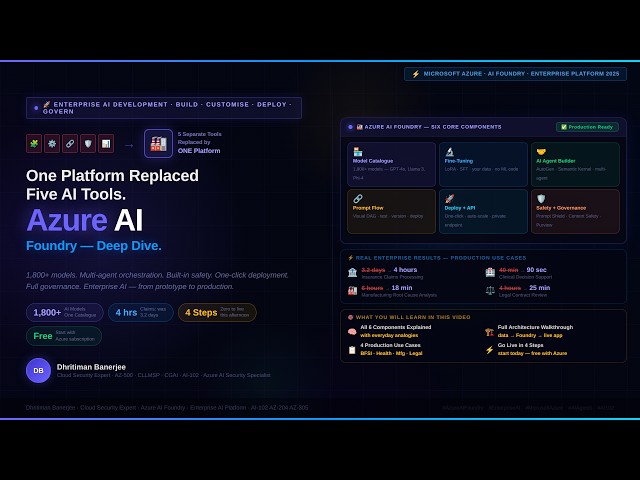Click the hospital icon for Clinical Decision Support

(x=490, y=273)
